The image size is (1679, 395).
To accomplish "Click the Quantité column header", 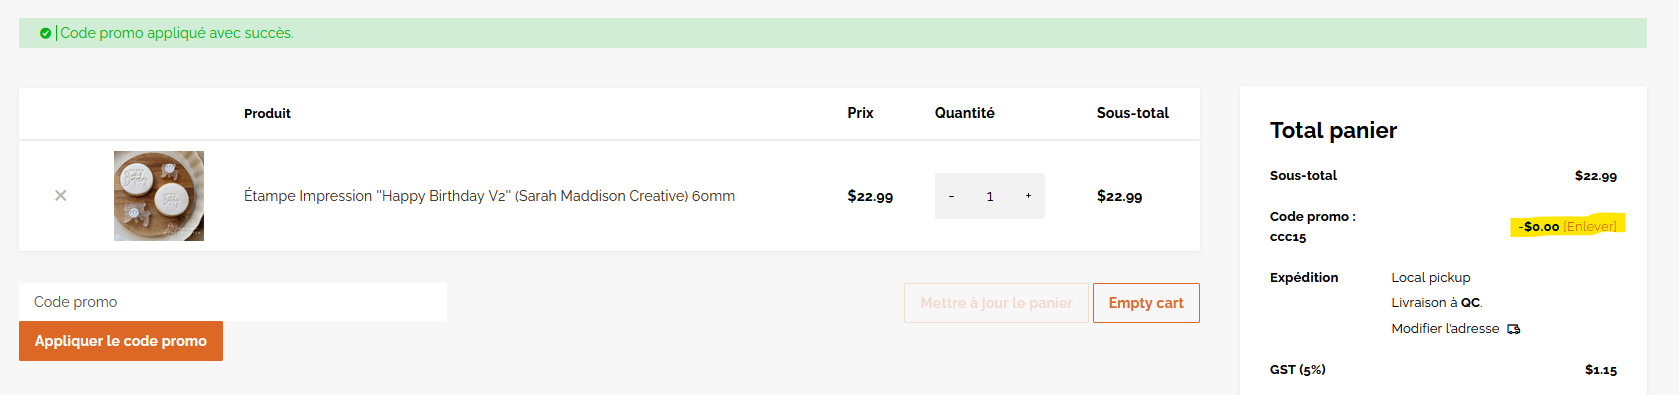I will click(x=964, y=113).
